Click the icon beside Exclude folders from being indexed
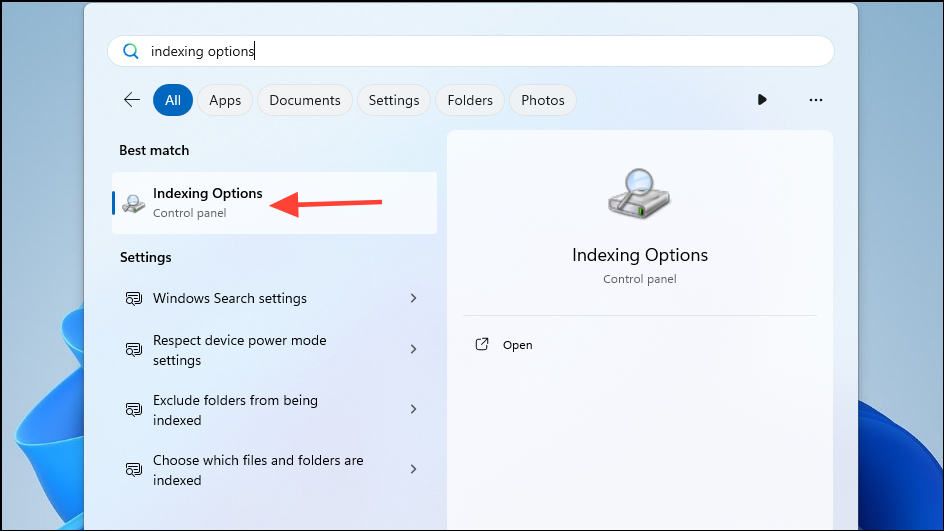944x531 pixels. tap(134, 409)
